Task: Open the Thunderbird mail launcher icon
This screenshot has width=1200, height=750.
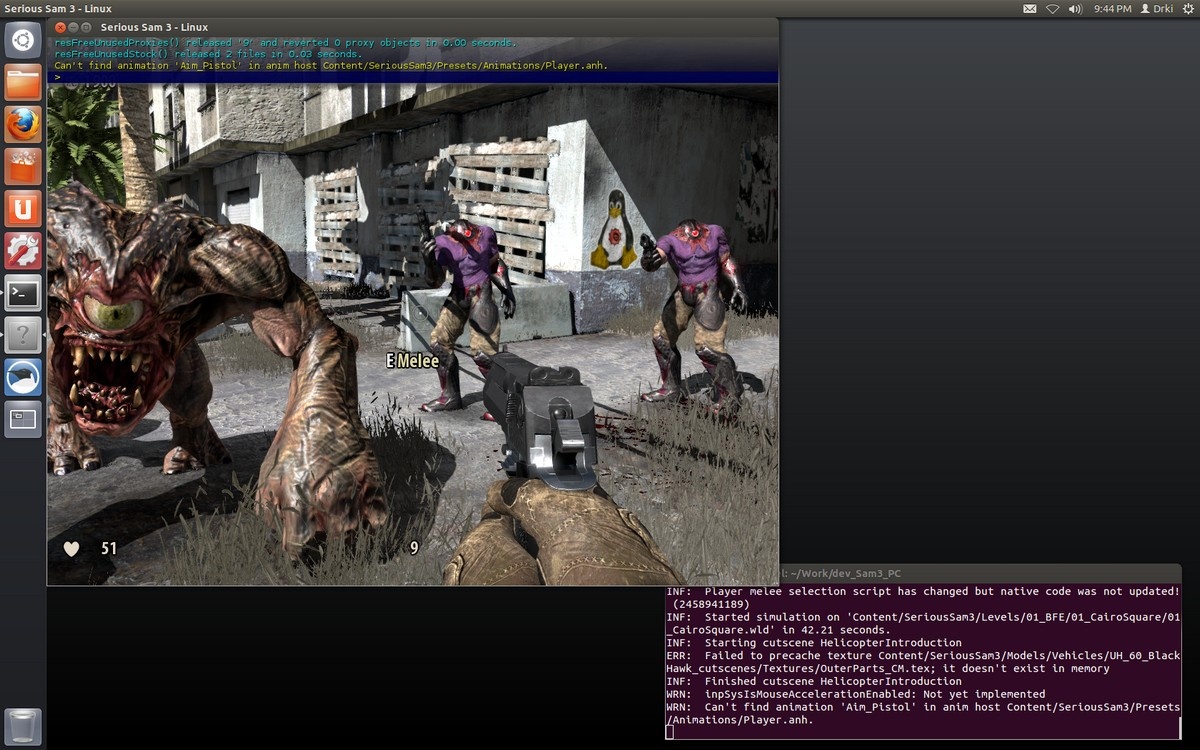Action: coord(23,378)
